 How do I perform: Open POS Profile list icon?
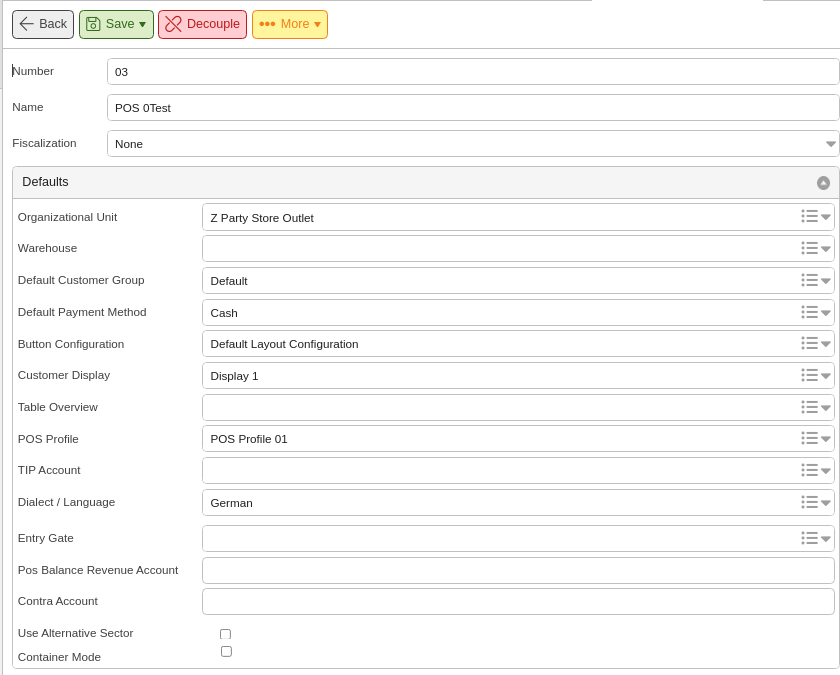tap(809, 438)
